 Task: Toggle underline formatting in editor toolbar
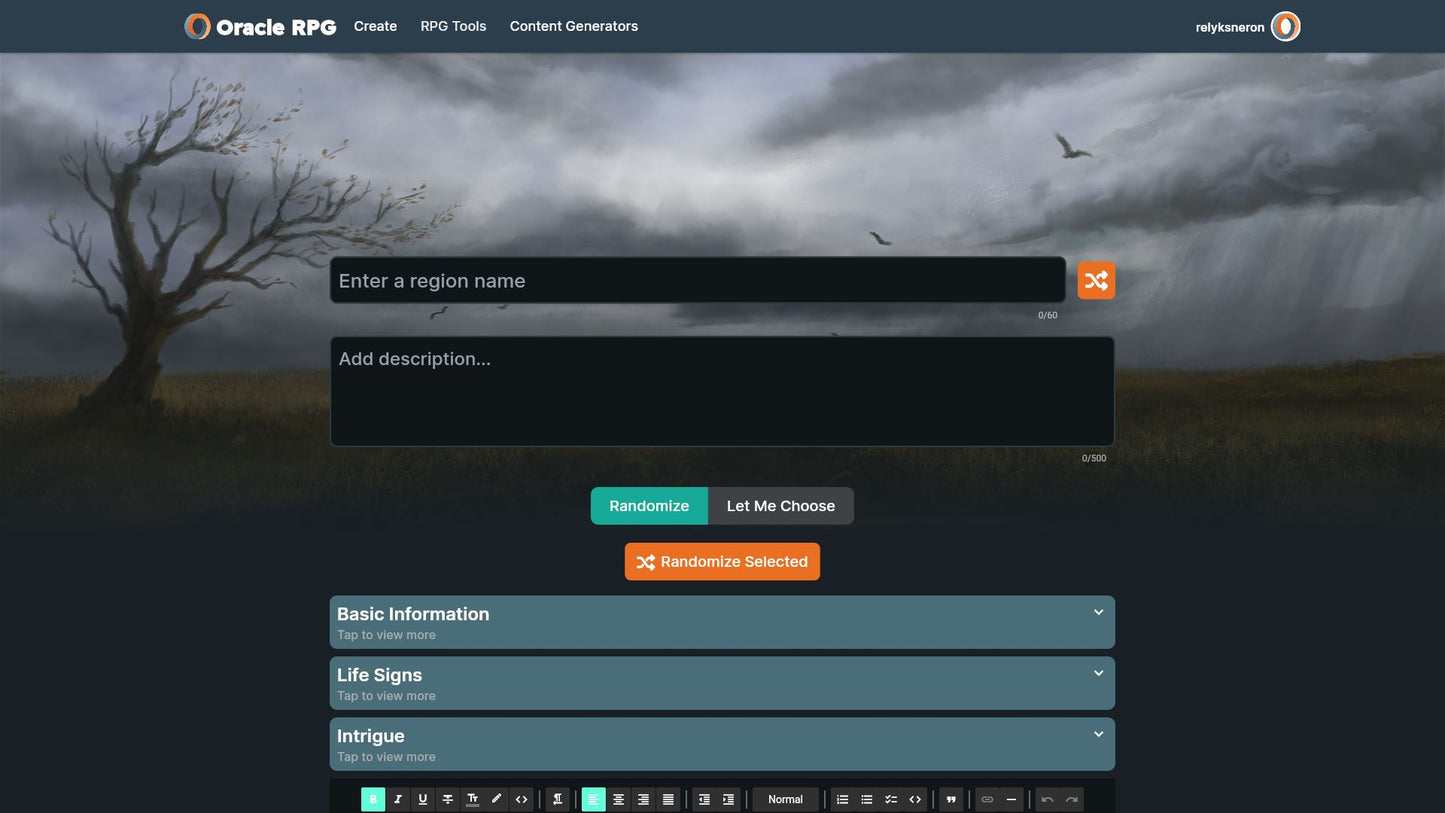coord(423,799)
